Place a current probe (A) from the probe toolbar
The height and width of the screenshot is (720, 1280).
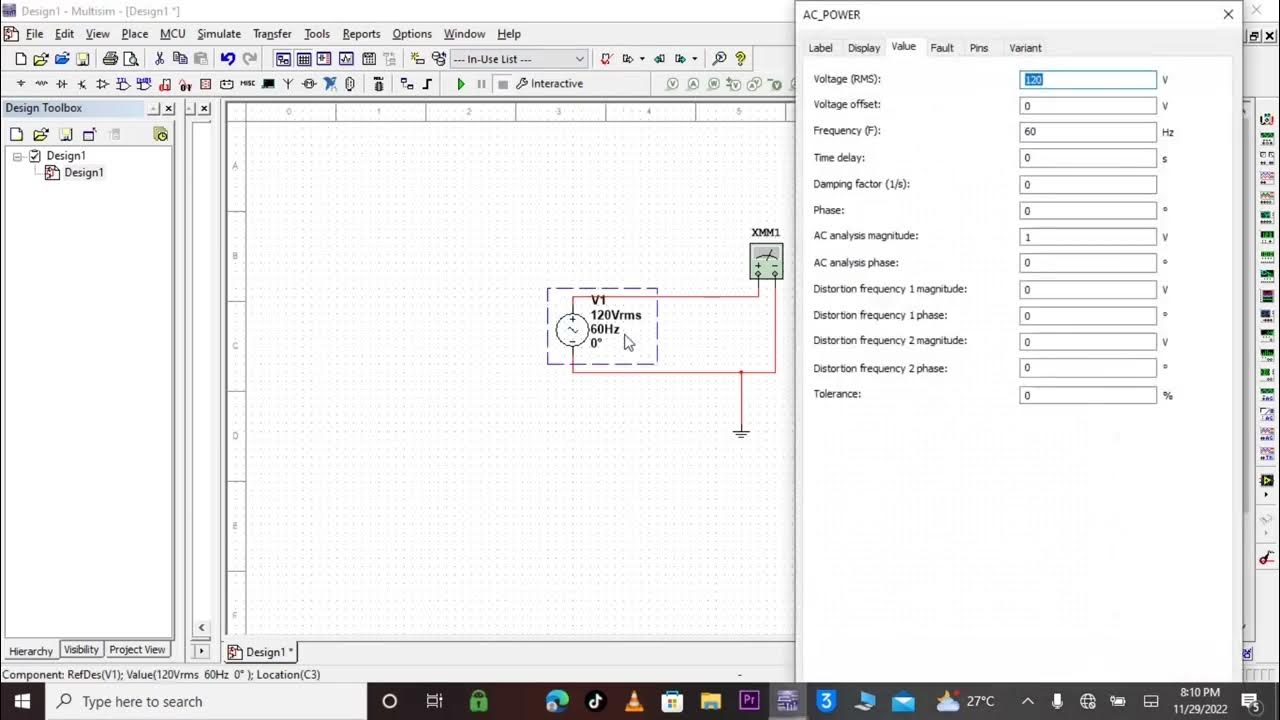(x=693, y=84)
